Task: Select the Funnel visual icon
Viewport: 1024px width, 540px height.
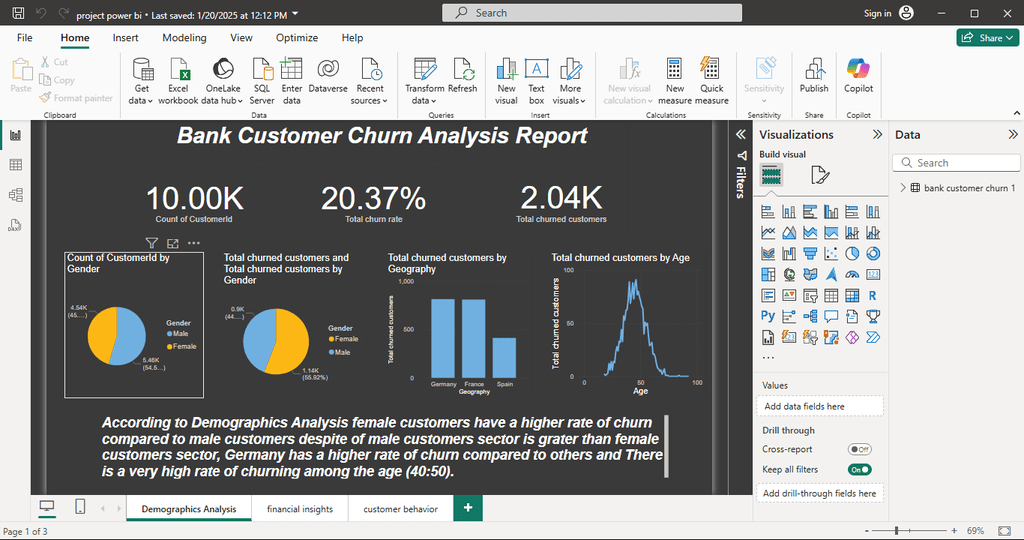Action: coord(810,253)
